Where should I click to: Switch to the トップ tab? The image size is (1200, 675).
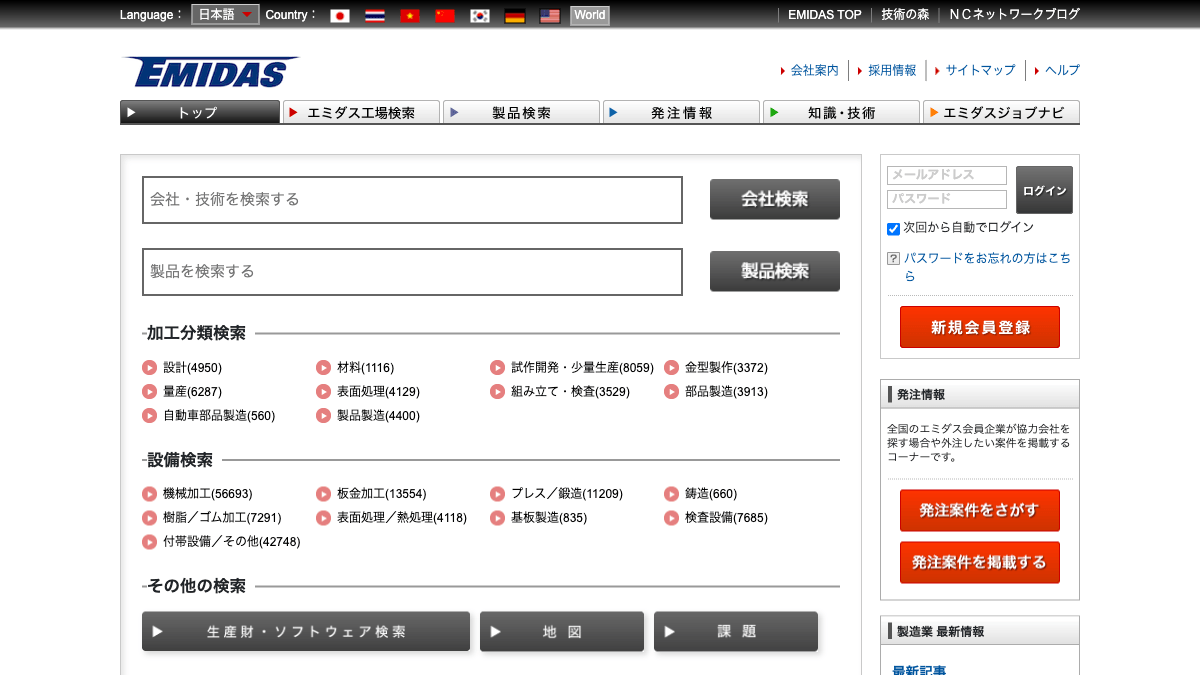click(x=200, y=112)
